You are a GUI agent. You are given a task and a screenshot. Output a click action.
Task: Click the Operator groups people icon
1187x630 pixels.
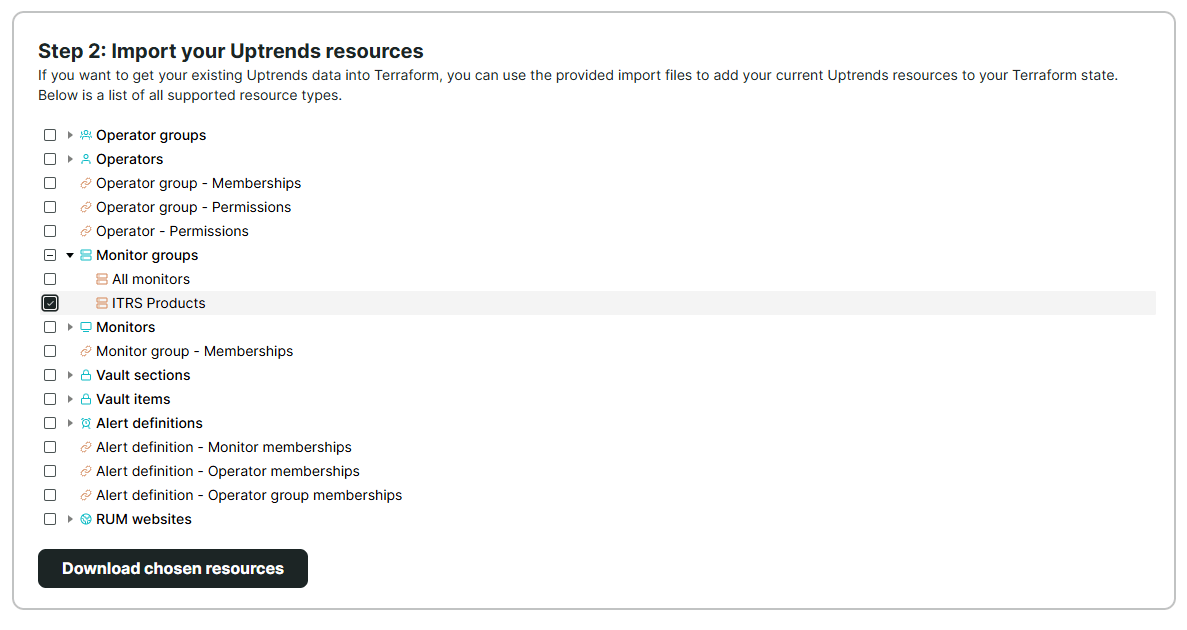point(86,134)
